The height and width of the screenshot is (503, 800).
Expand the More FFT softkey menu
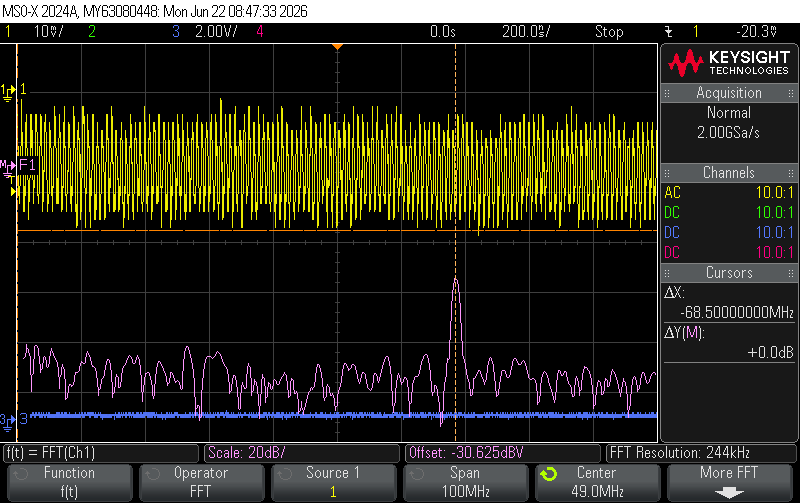tap(729, 482)
